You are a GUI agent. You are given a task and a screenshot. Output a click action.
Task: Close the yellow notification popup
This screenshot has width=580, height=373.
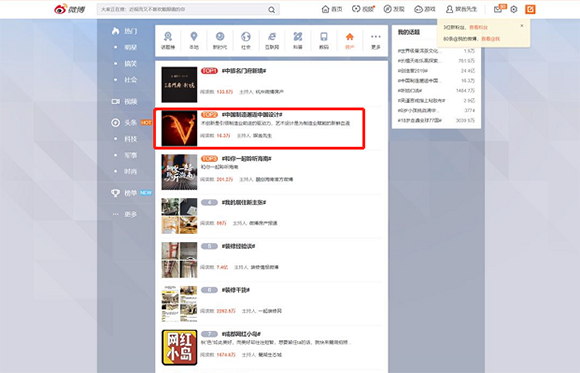pos(522,26)
